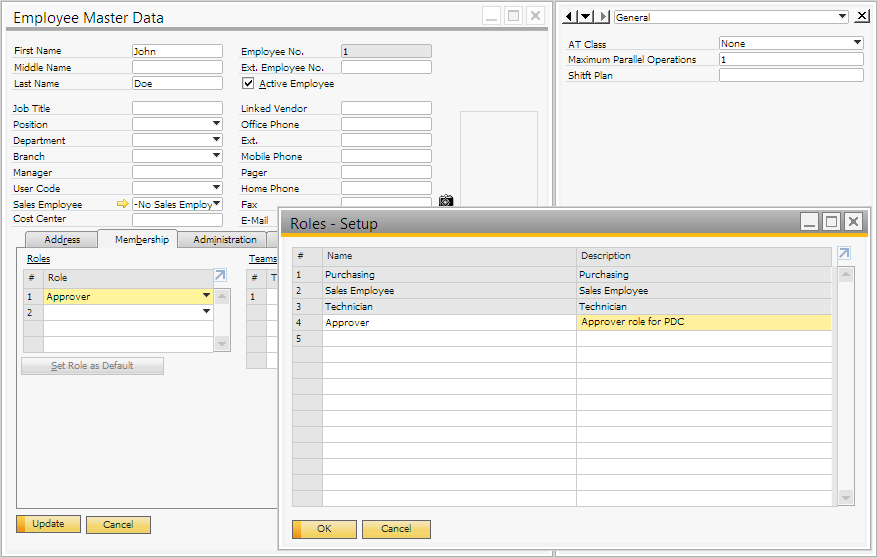The image size is (878, 558).
Task: Expand the Roles grid with blue arrow icon
Action: pyautogui.click(x=220, y=275)
